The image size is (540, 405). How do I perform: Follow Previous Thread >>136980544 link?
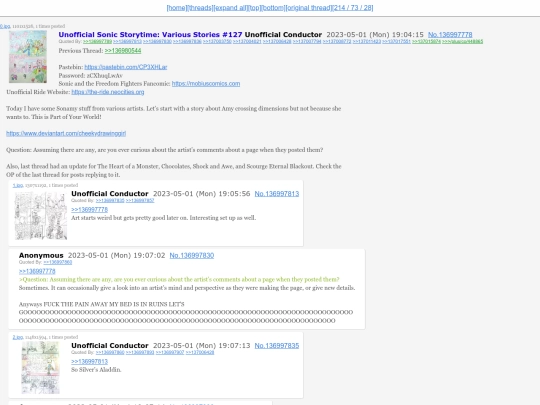(x=123, y=51)
